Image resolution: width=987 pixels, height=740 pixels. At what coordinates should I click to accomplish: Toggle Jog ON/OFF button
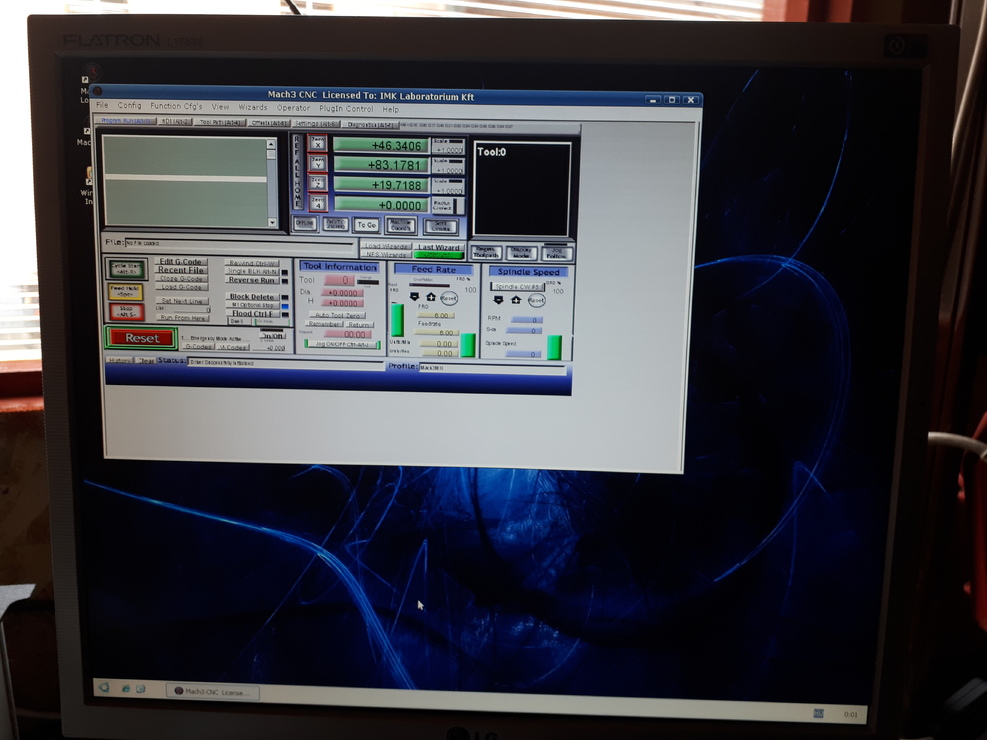coord(342,344)
